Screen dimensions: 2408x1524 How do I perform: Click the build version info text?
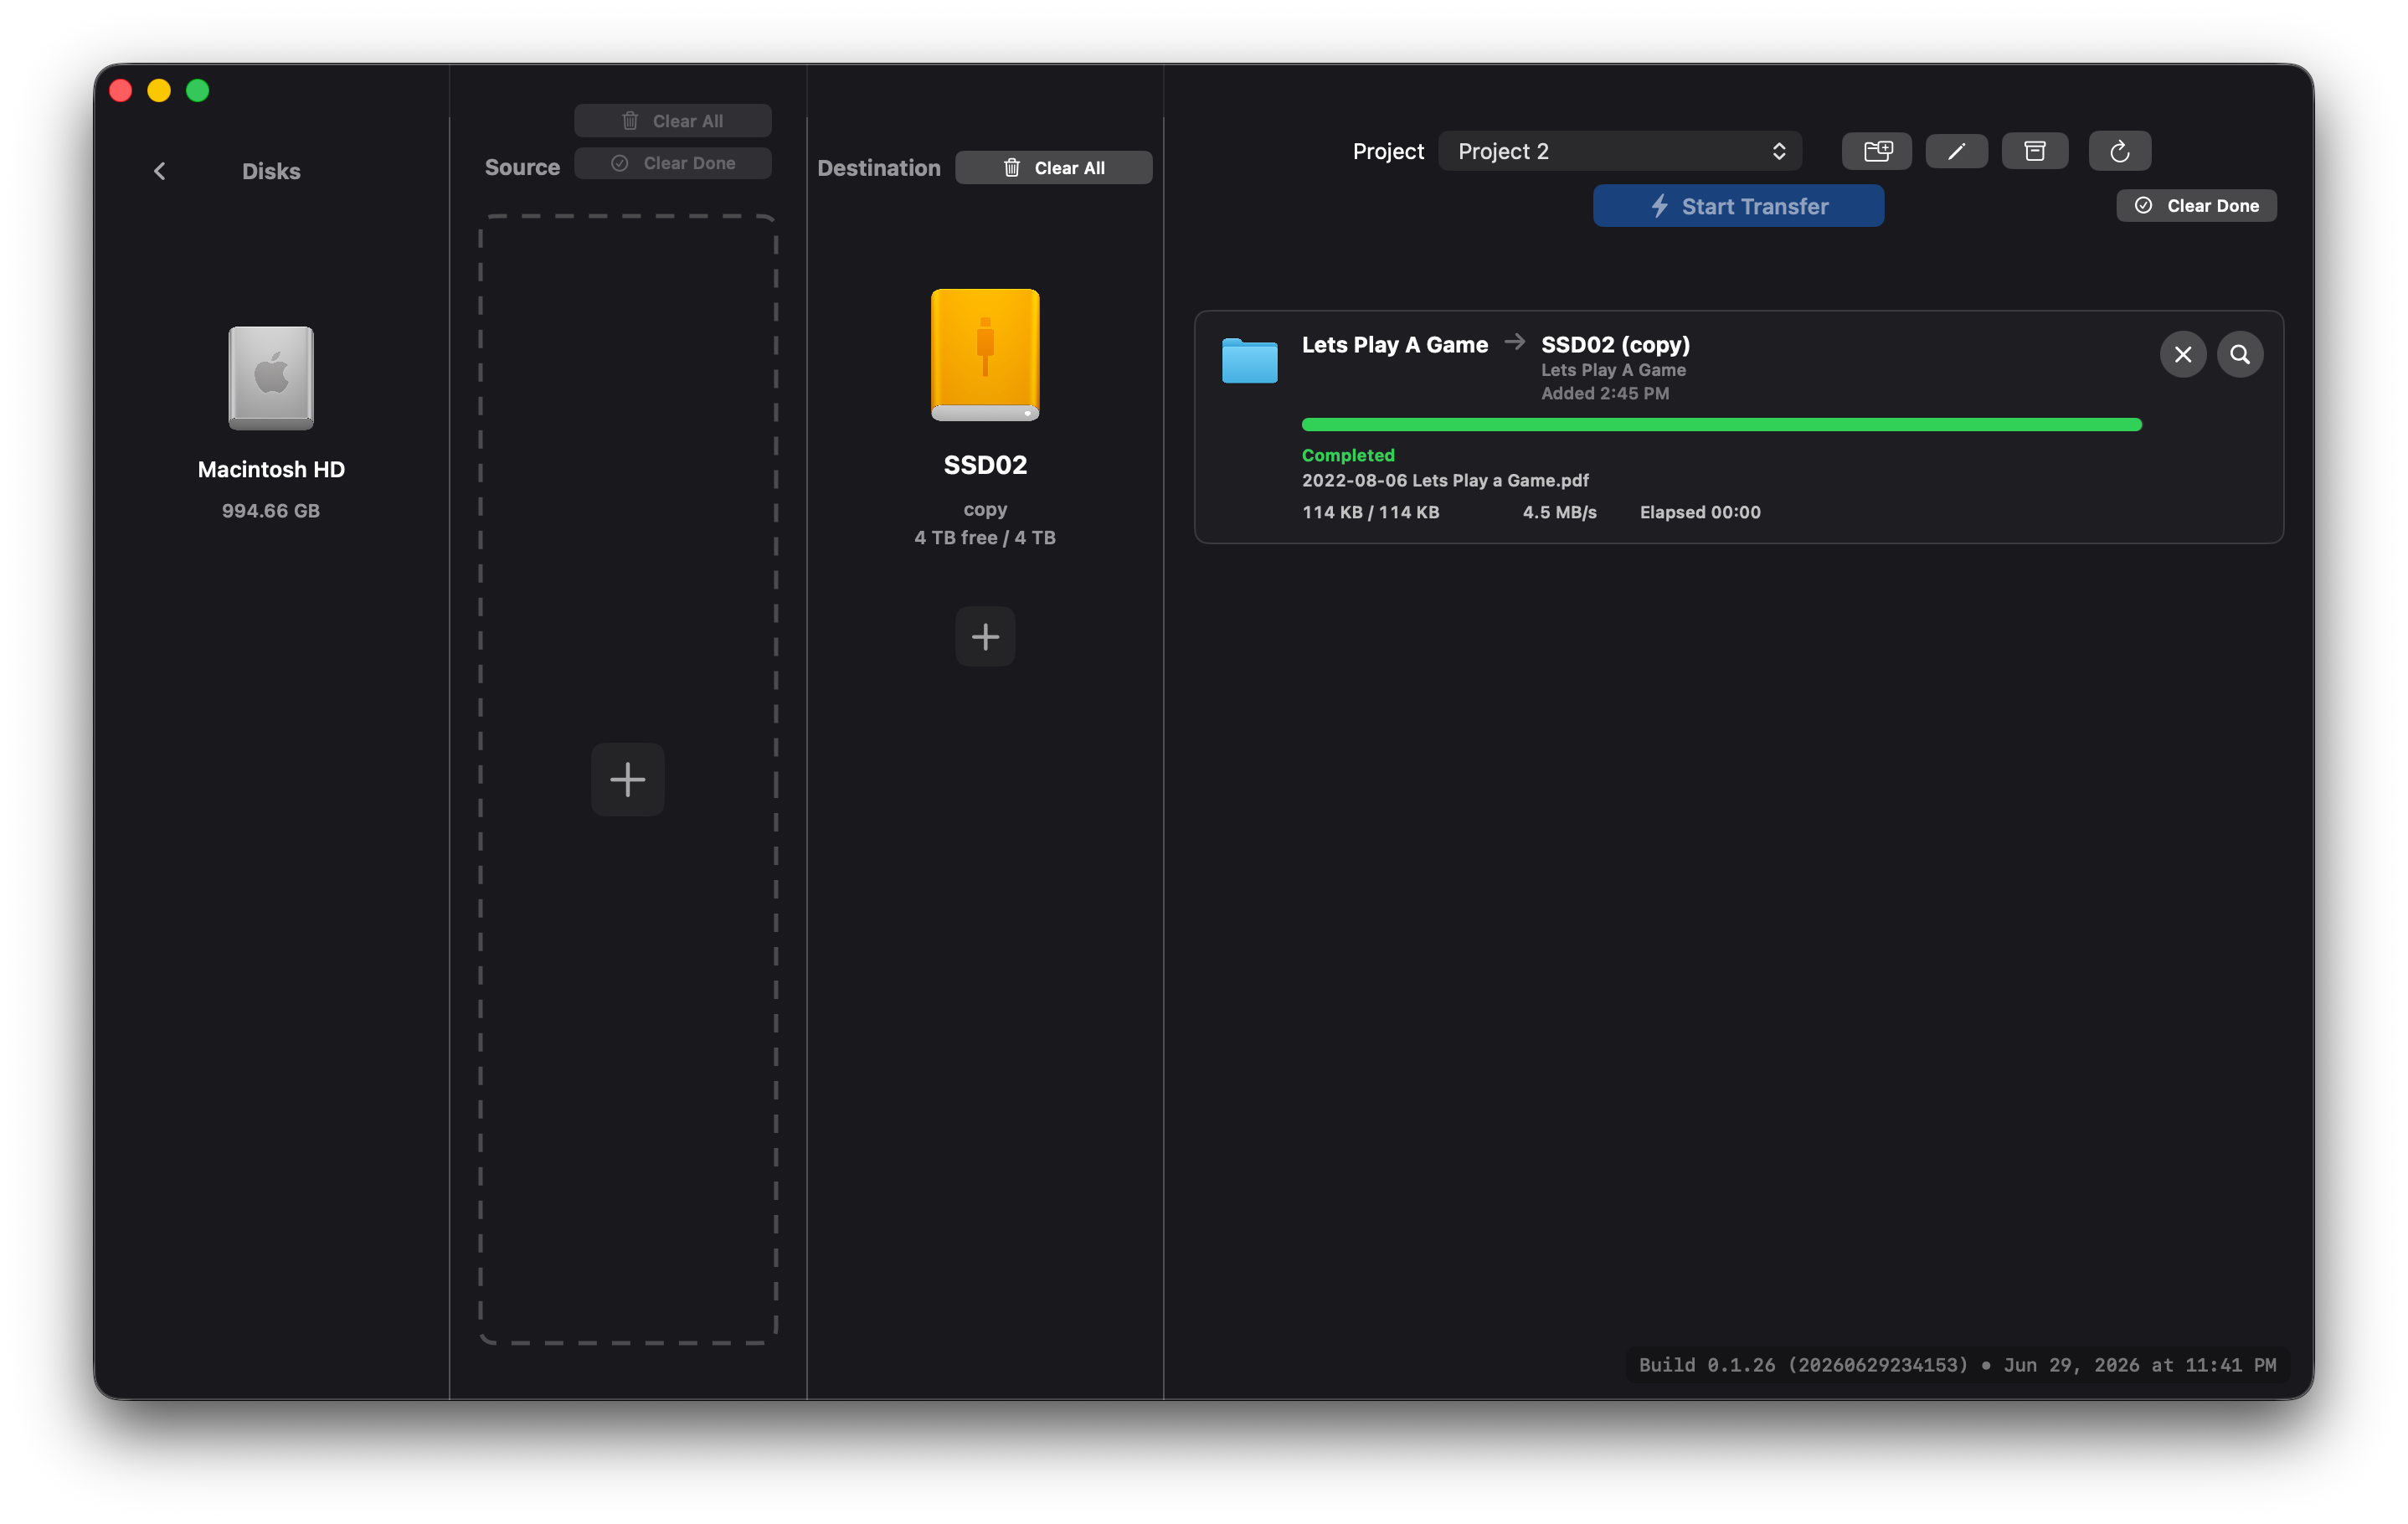[1957, 1365]
